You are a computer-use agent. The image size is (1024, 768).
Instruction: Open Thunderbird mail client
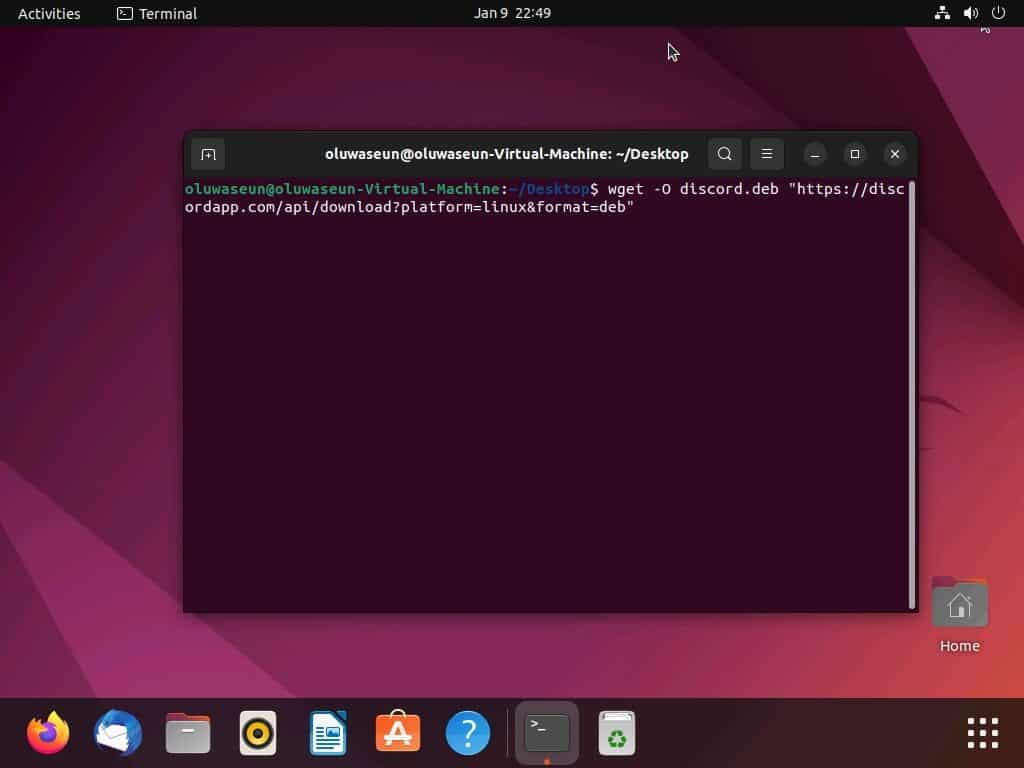point(117,732)
